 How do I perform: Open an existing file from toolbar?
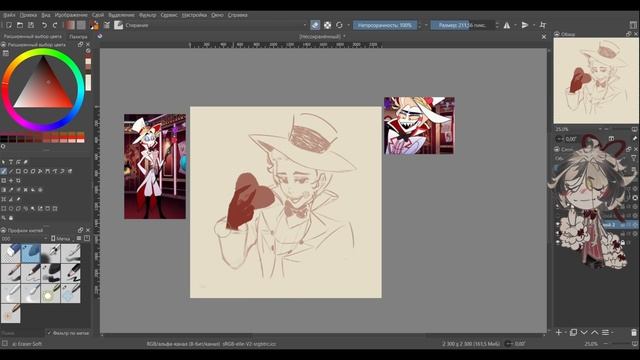pyautogui.click(x=20, y=25)
